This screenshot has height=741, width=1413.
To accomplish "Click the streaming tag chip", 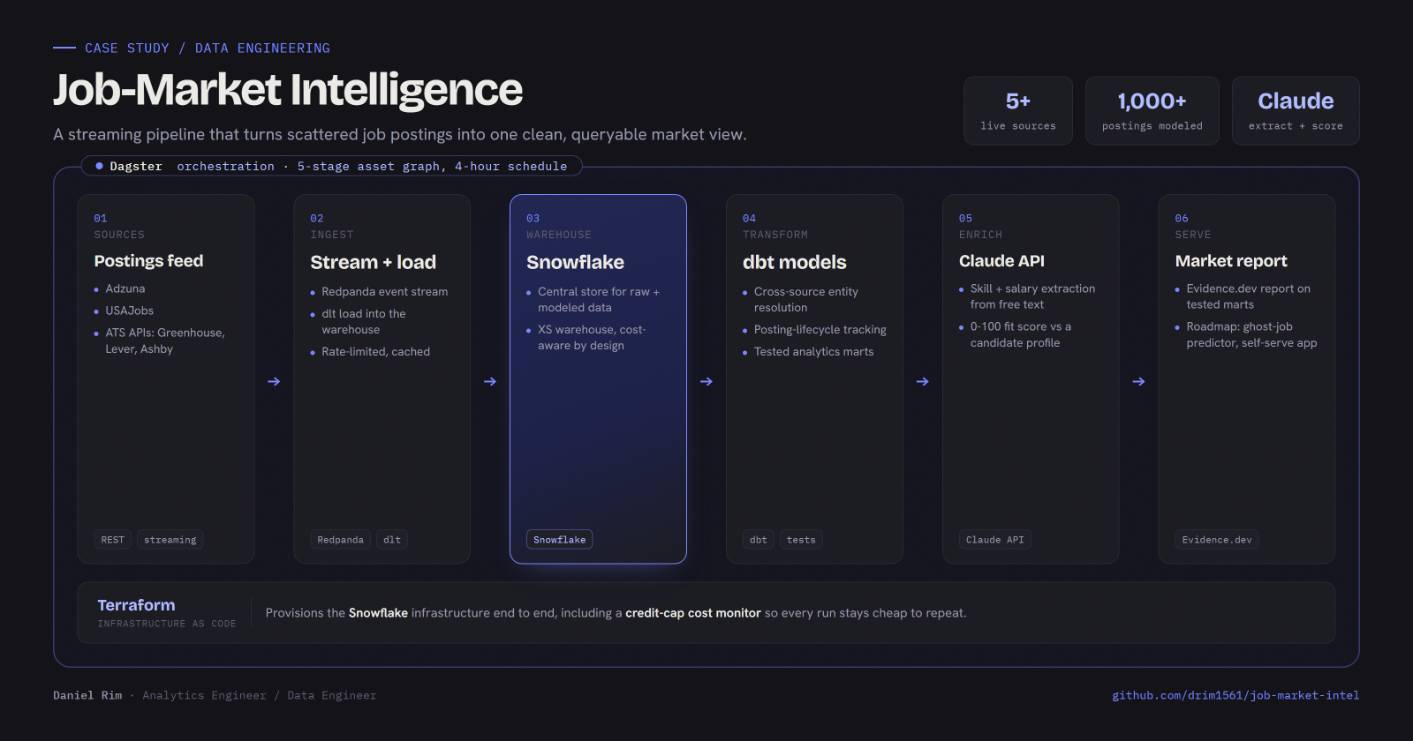I will click(170, 539).
